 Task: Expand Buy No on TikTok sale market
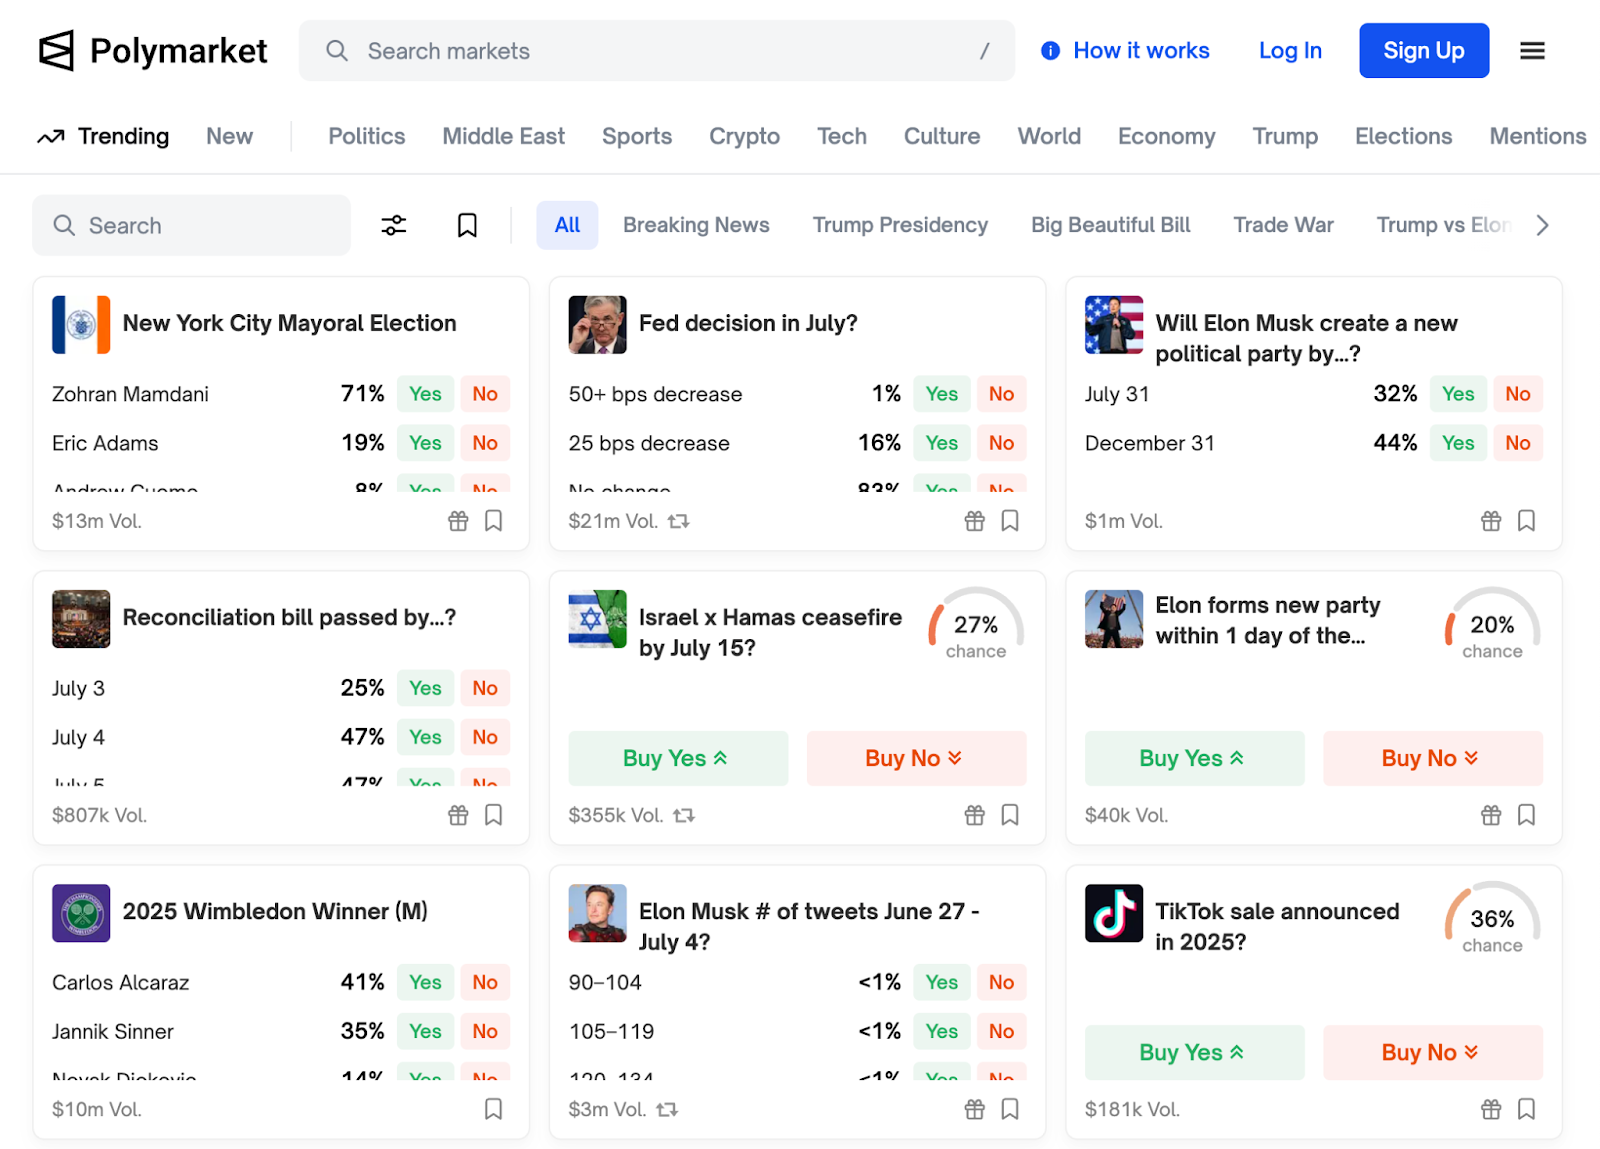(x=1431, y=1052)
